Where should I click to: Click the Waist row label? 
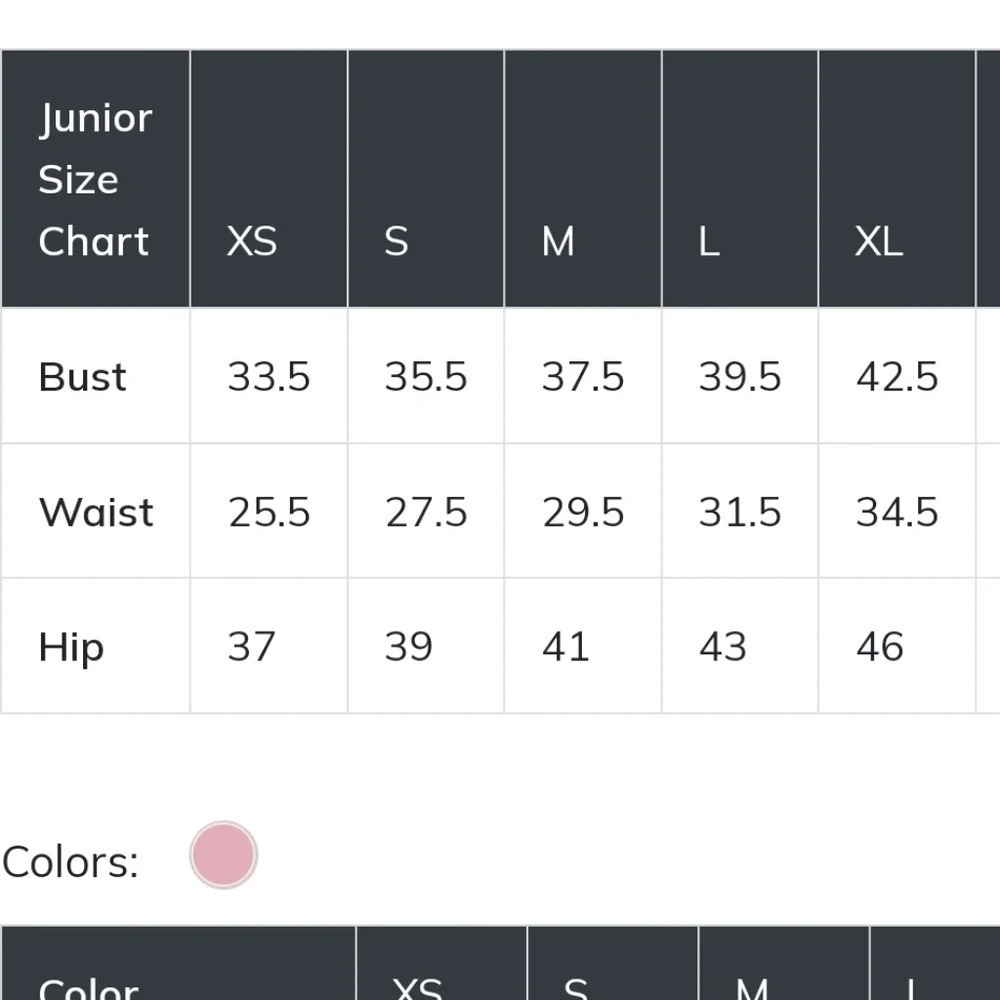pyautogui.click(x=95, y=511)
